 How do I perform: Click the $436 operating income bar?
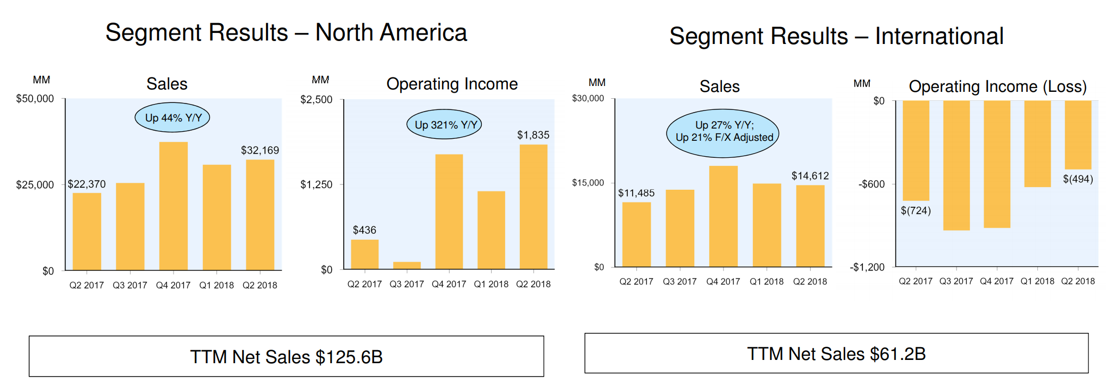365,254
